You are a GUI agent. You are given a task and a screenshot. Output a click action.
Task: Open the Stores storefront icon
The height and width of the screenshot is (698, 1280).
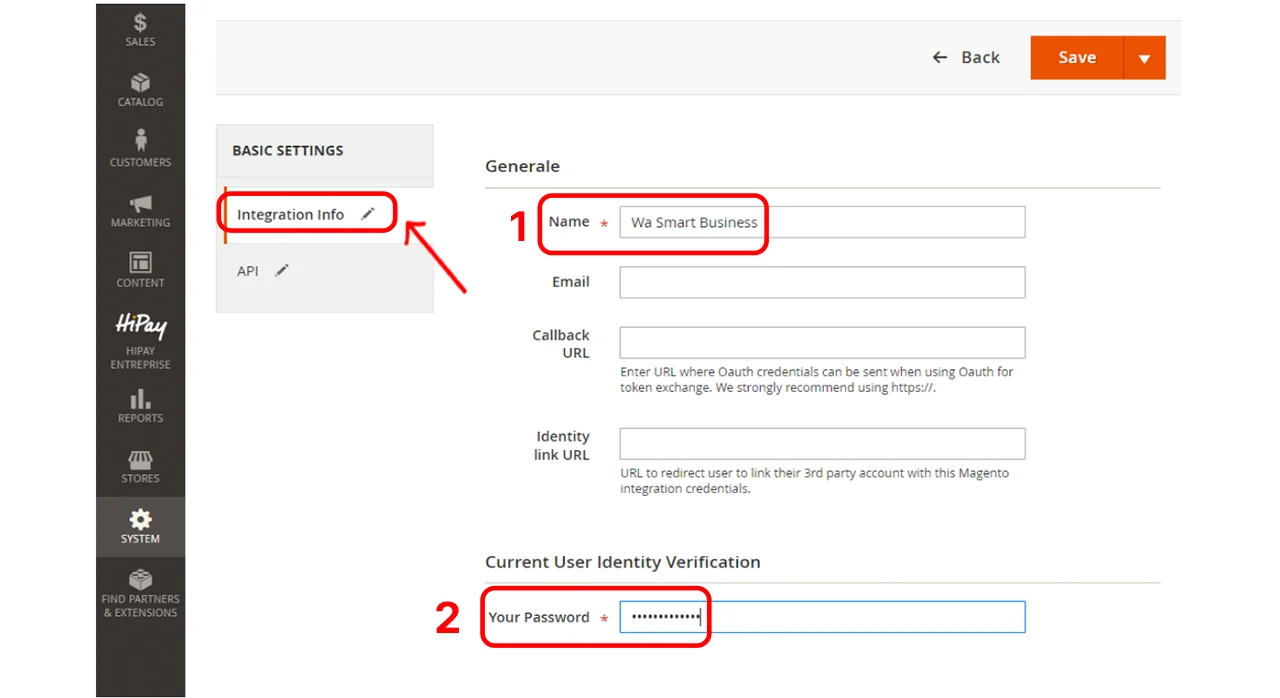tap(140, 460)
